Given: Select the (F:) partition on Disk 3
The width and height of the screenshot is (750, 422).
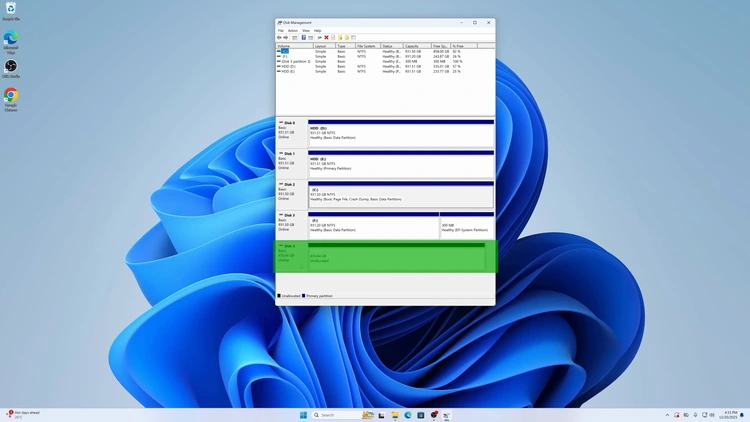Looking at the screenshot, I should 374,226.
